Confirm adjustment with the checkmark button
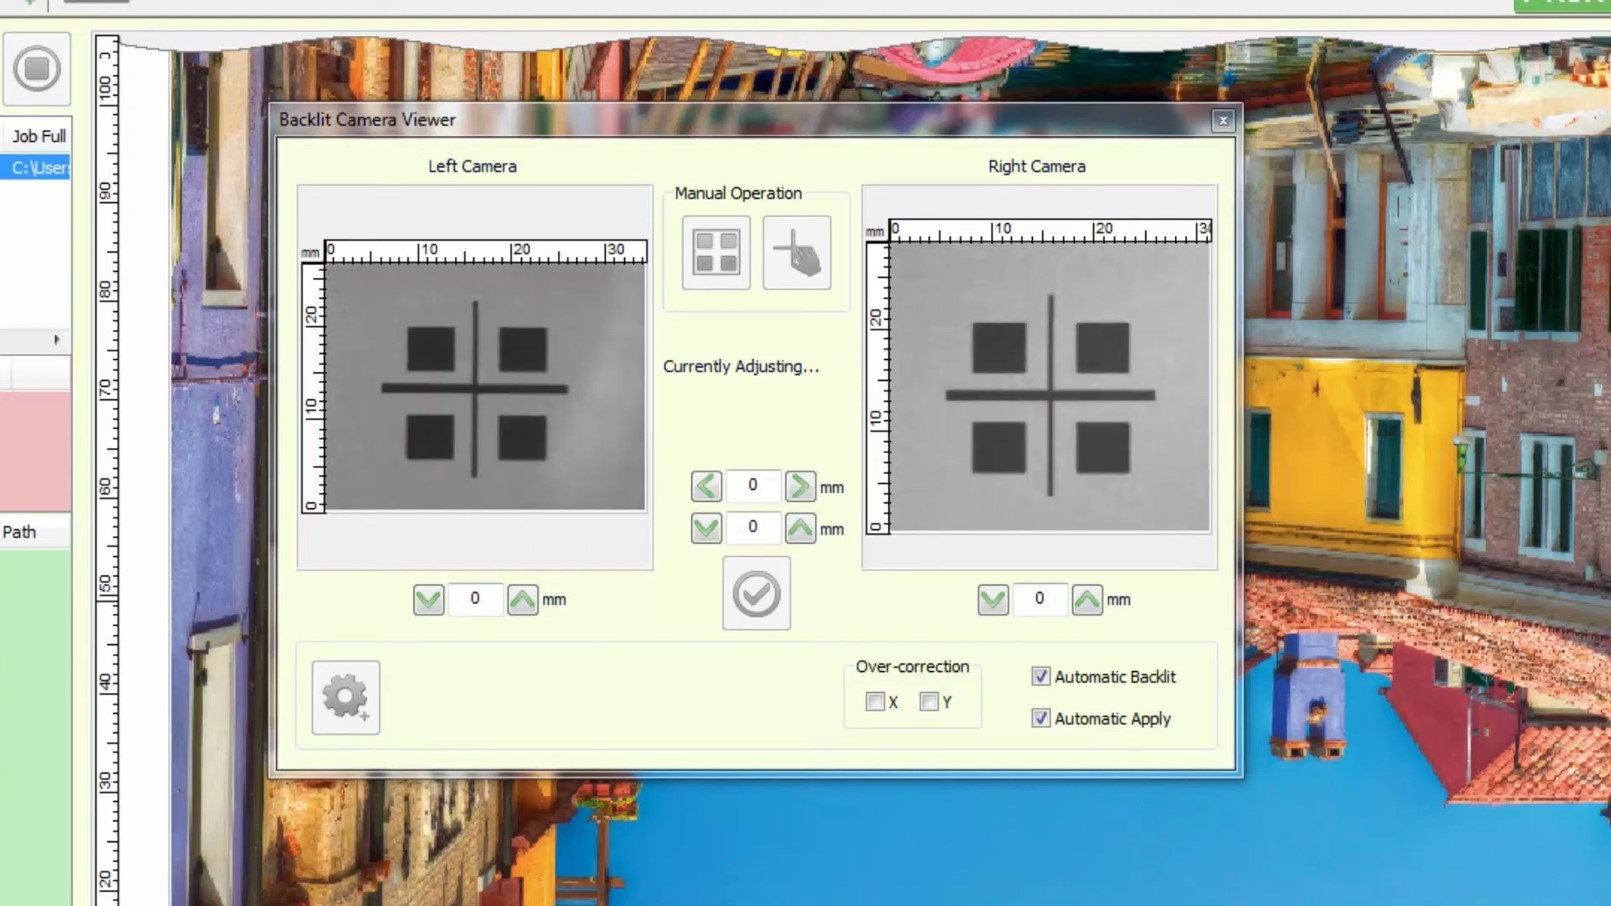The image size is (1611, 906). coord(756,594)
